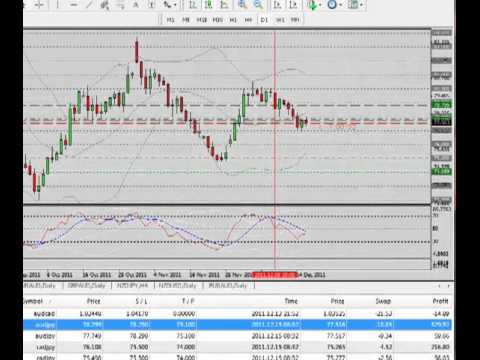Screen dimensions: 480x360
Task: Switch to the H1 timeframe
Action: coord(233,20)
